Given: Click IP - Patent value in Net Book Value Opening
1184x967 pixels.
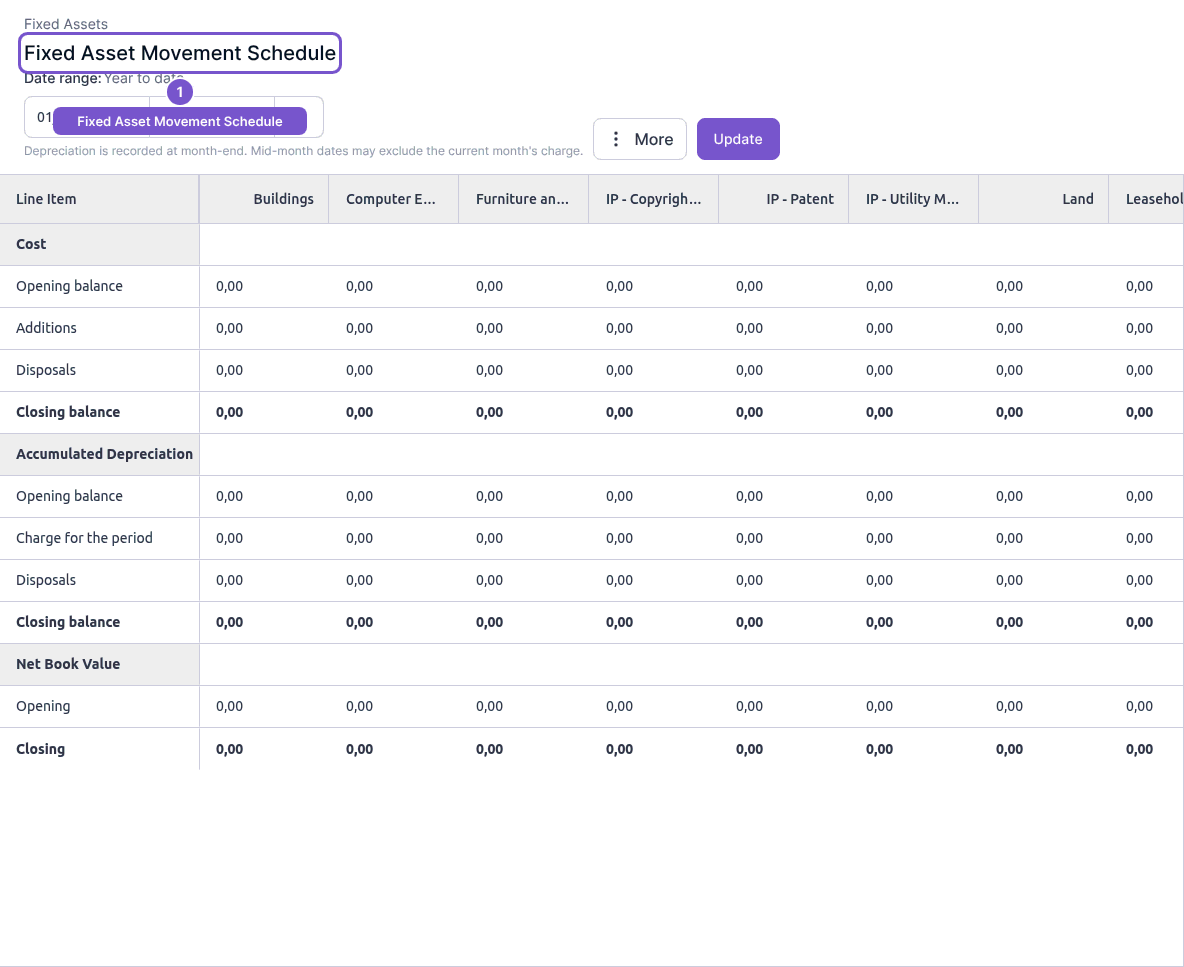Looking at the screenshot, I should click(750, 707).
